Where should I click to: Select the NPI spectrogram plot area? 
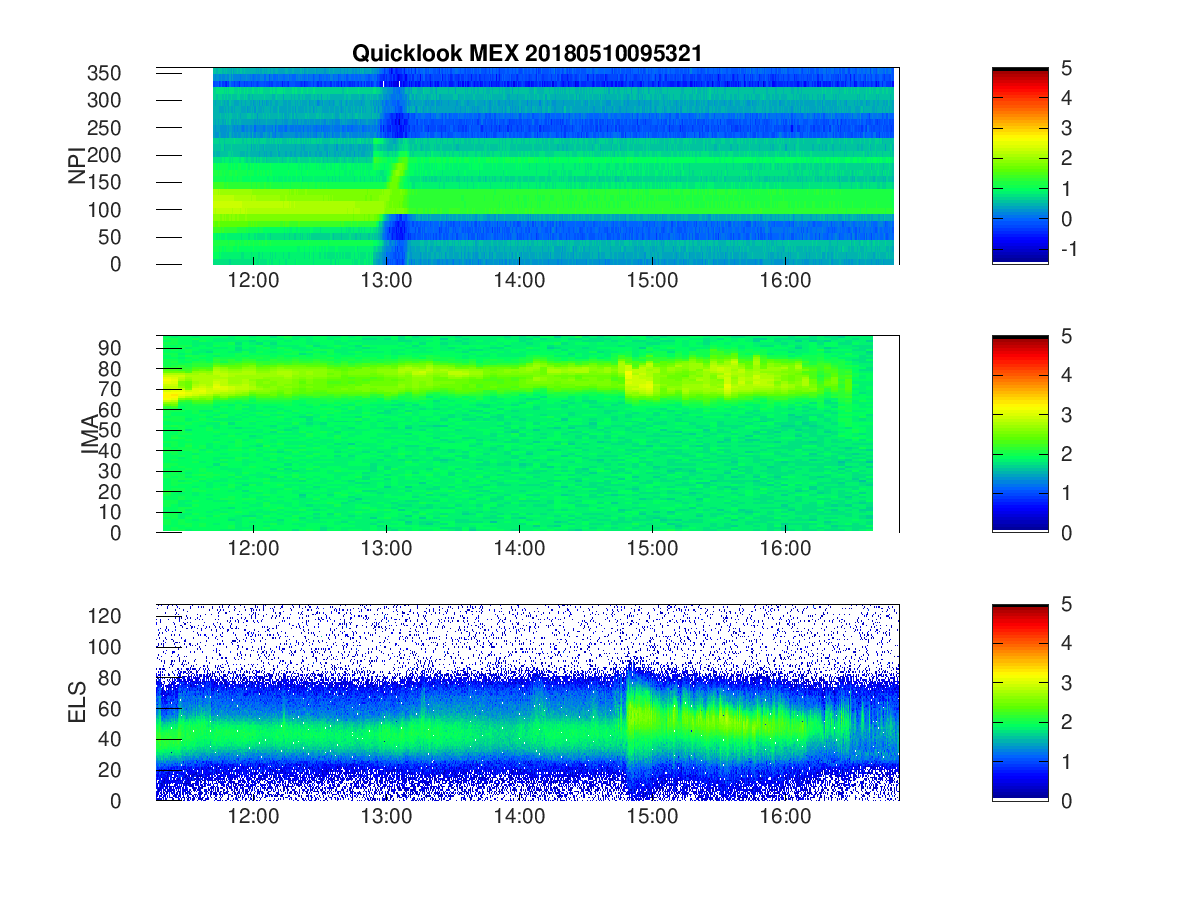(528, 166)
